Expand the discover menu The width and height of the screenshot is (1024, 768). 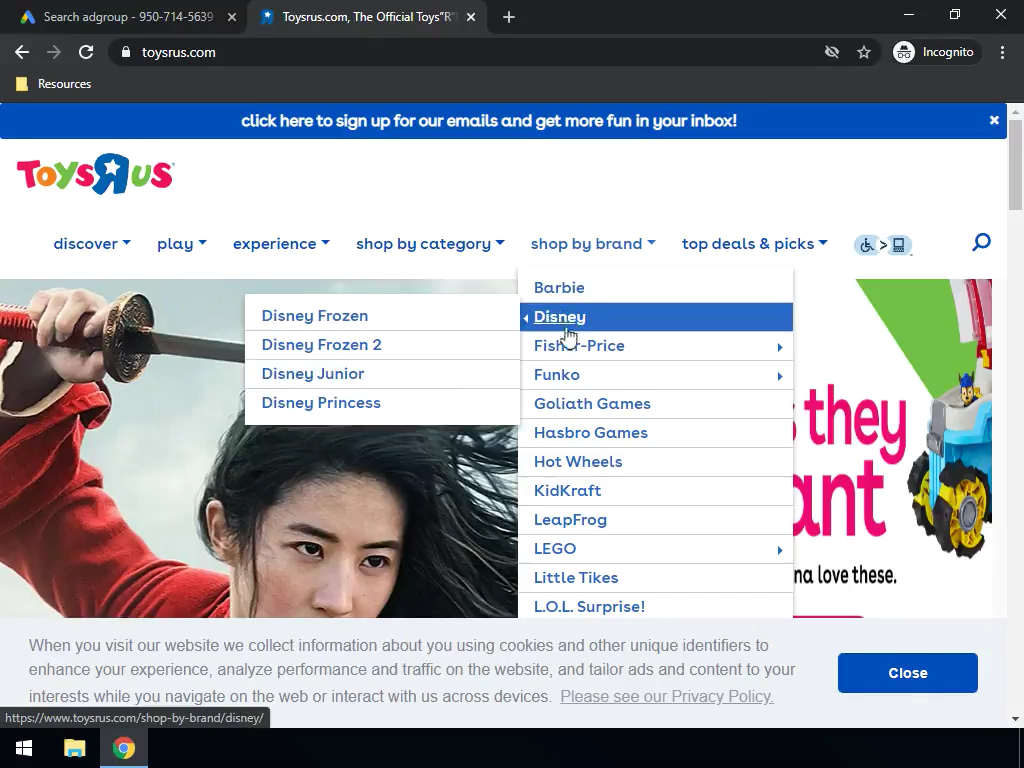click(x=92, y=244)
